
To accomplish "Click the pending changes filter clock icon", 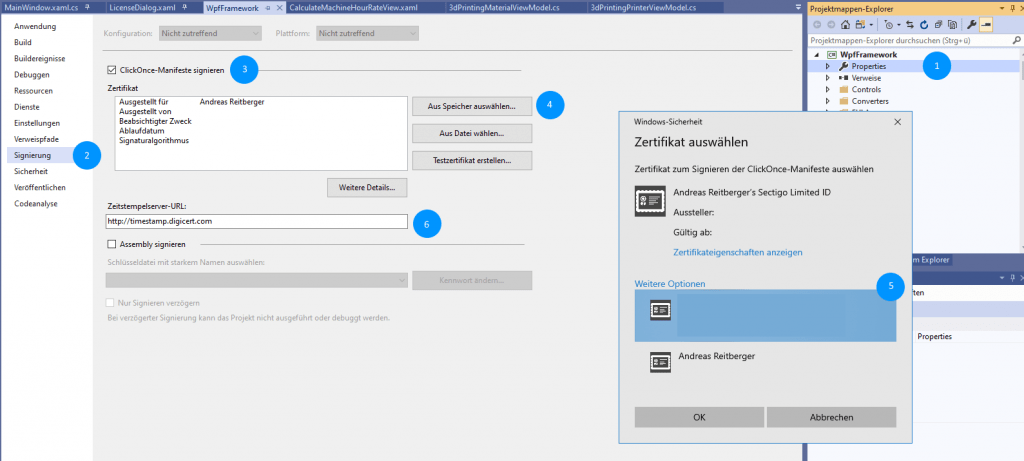I will [889, 24].
